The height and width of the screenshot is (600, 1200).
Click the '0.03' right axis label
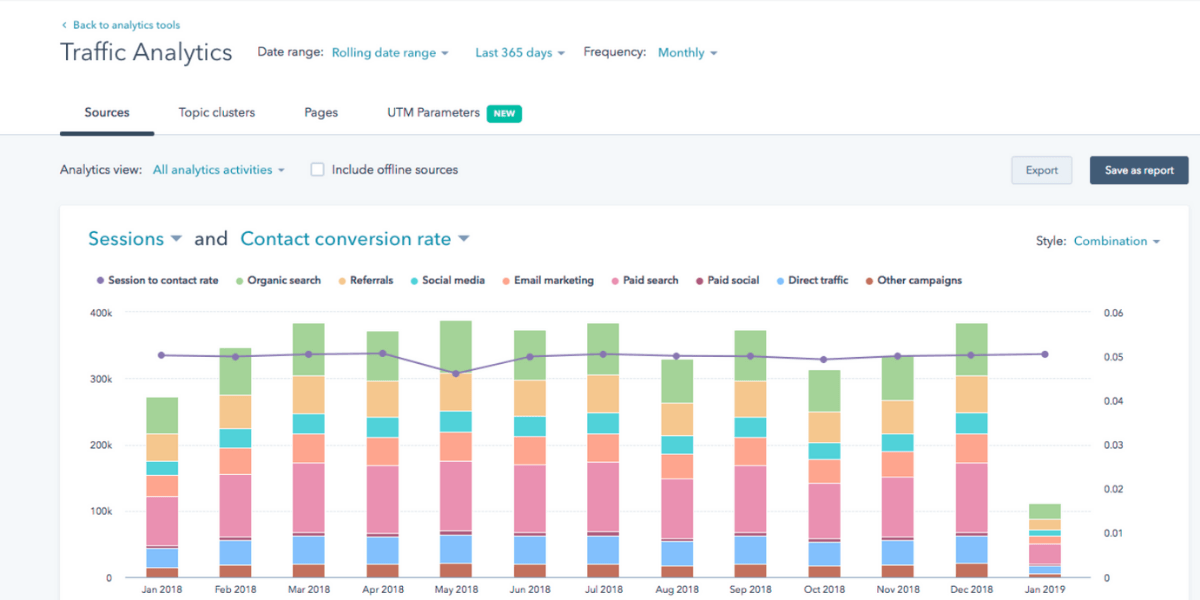1114,445
